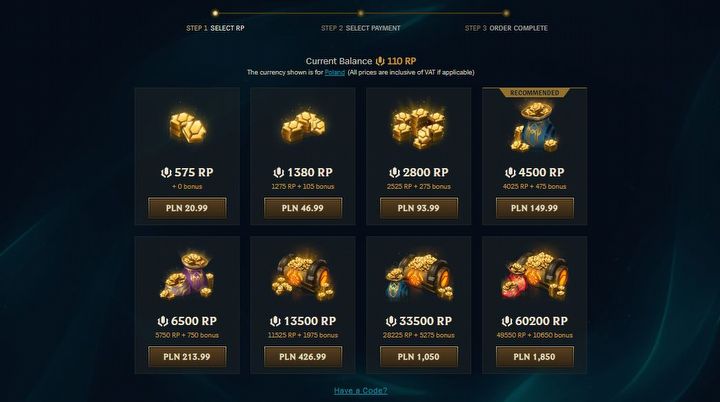Select the 60200 RP chest with red pouch

click(534, 276)
